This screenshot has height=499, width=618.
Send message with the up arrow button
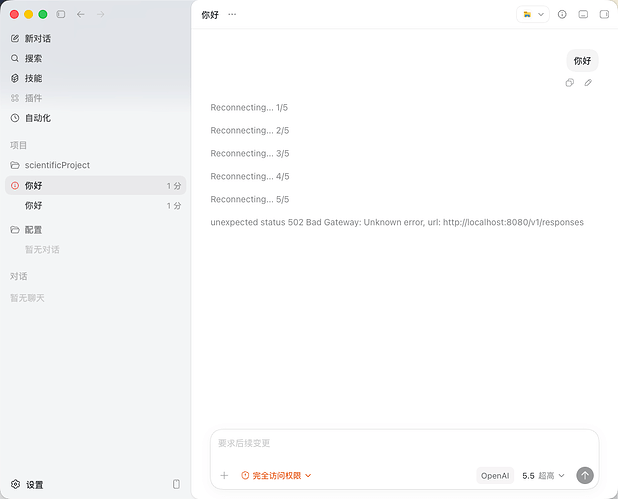pyautogui.click(x=585, y=475)
